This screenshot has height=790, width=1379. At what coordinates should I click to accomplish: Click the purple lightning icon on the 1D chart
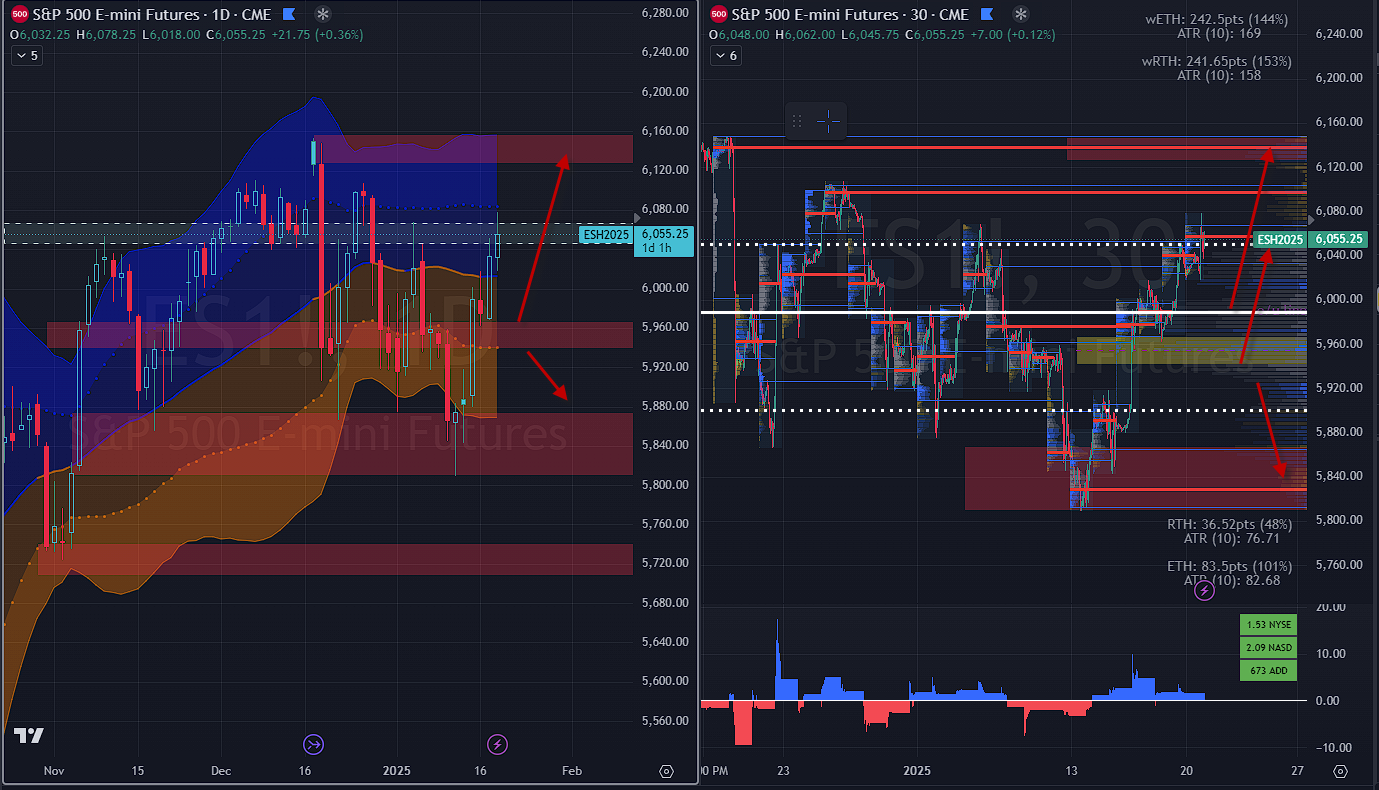coord(497,744)
